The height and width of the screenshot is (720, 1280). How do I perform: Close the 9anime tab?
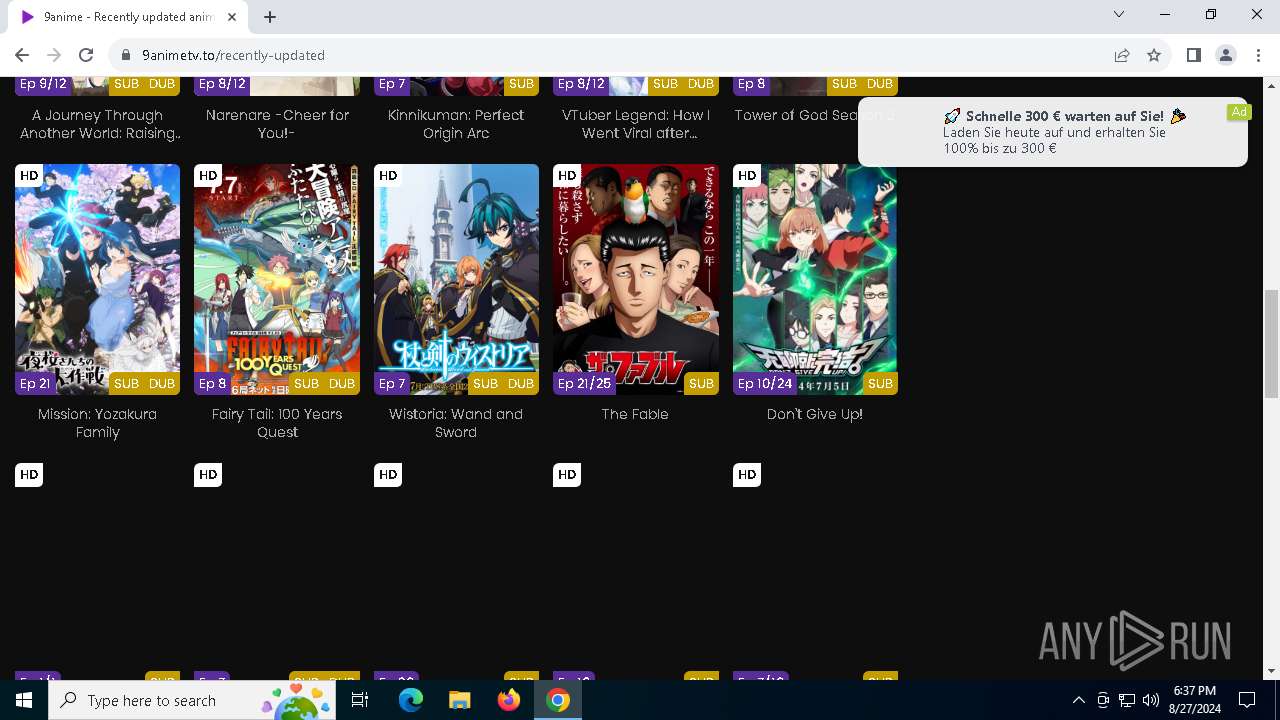pyautogui.click(x=232, y=16)
